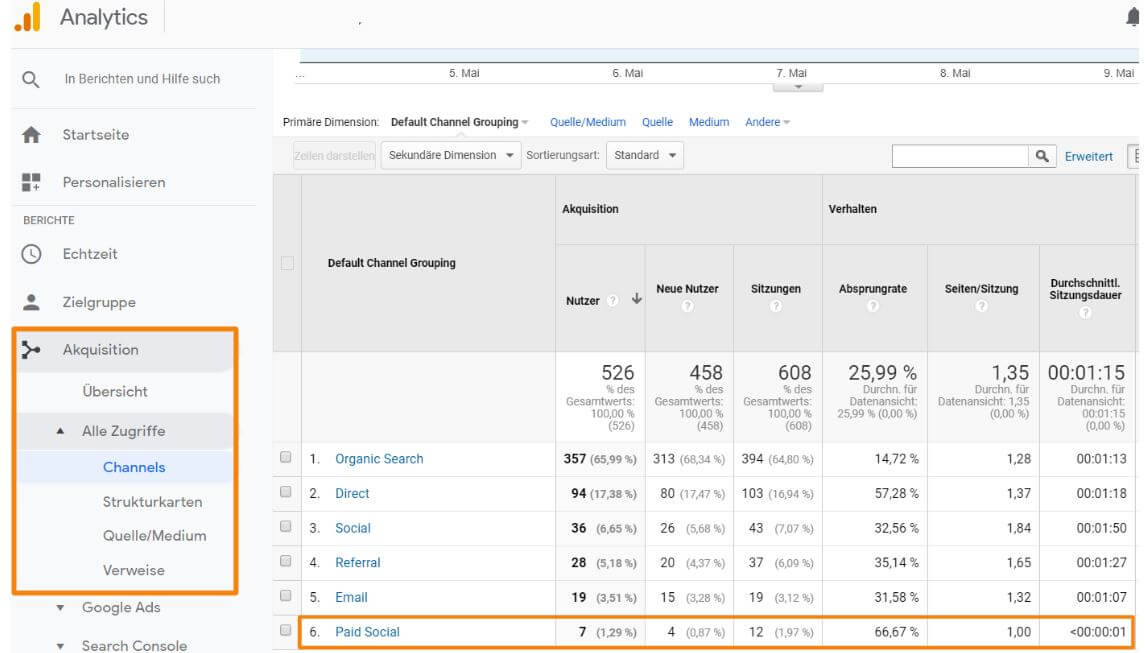1145x653 pixels.
Task: Open Startseite via the home icon
Action: [x=31, y=135]
